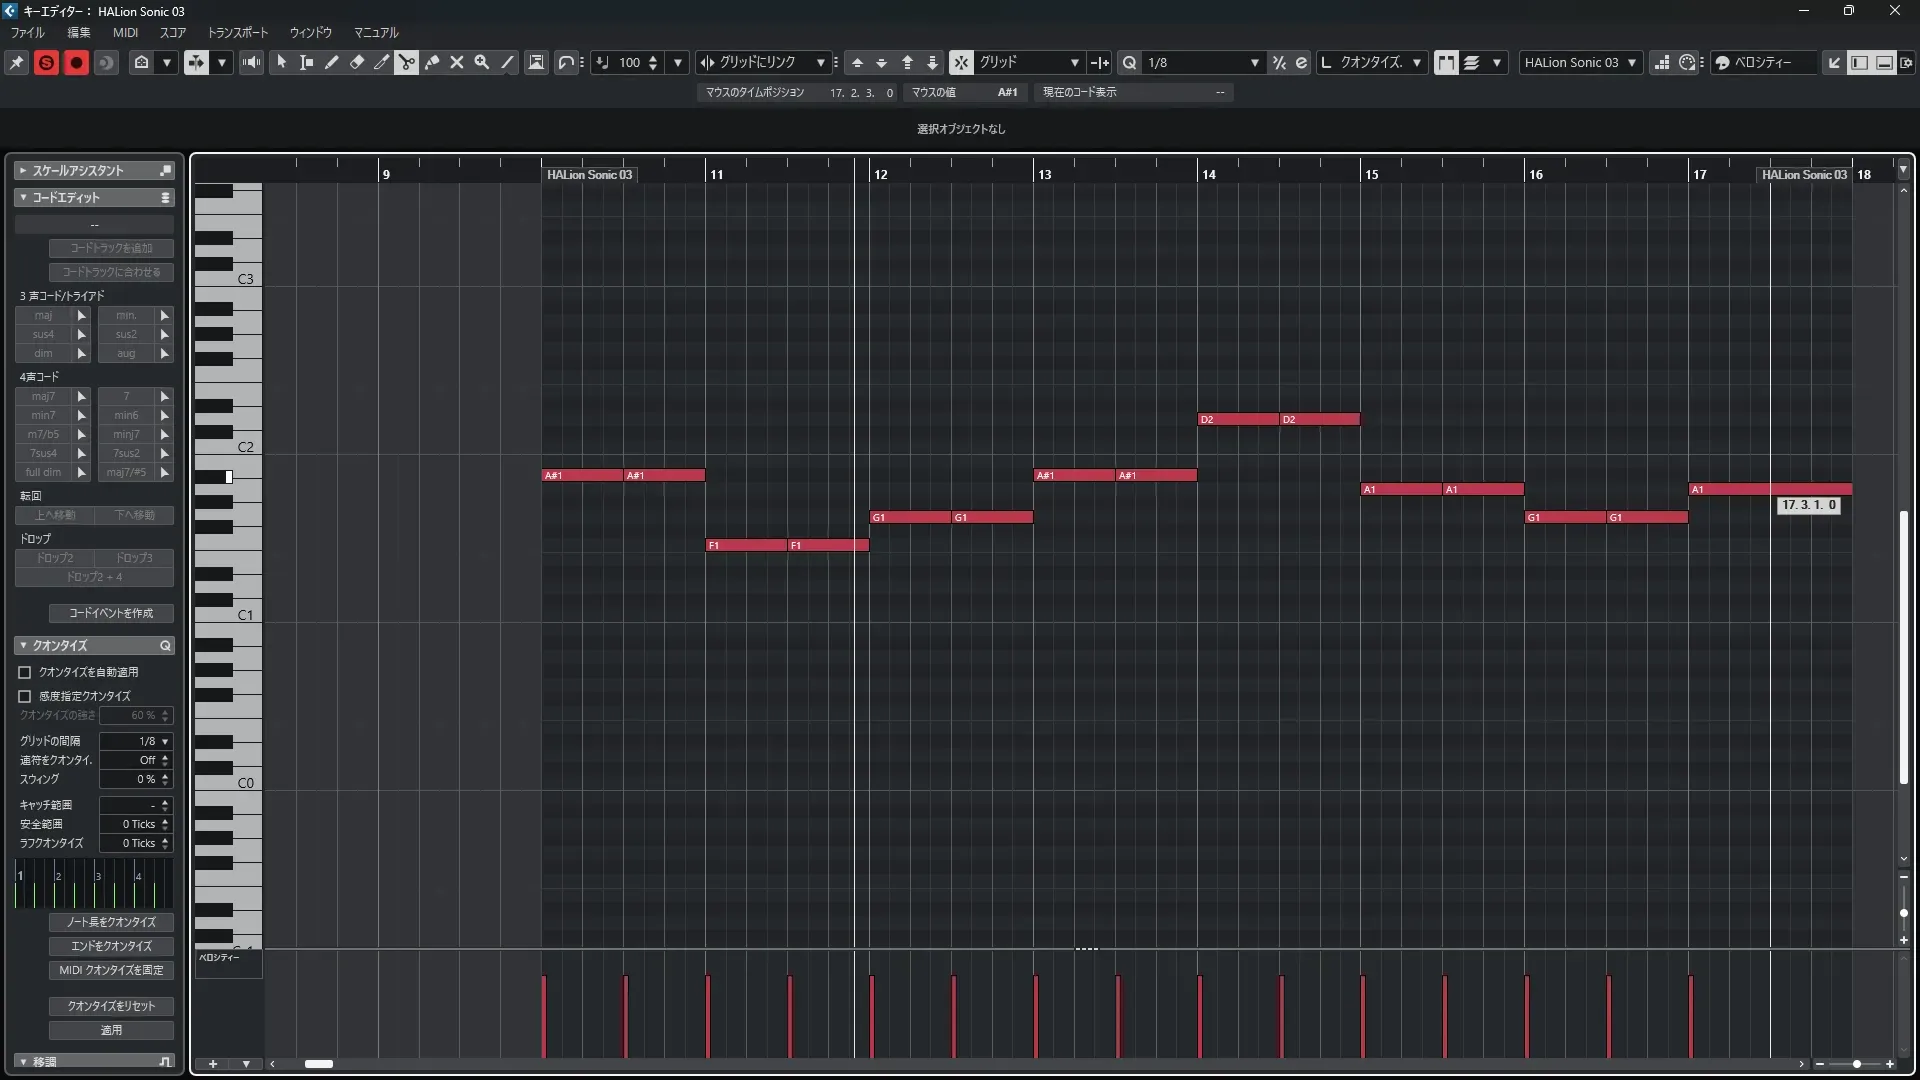Enable クオンタイズを自動適用 checkbox
The height and width of the screenshot is (1080, 1920).
tap(25, 672)
